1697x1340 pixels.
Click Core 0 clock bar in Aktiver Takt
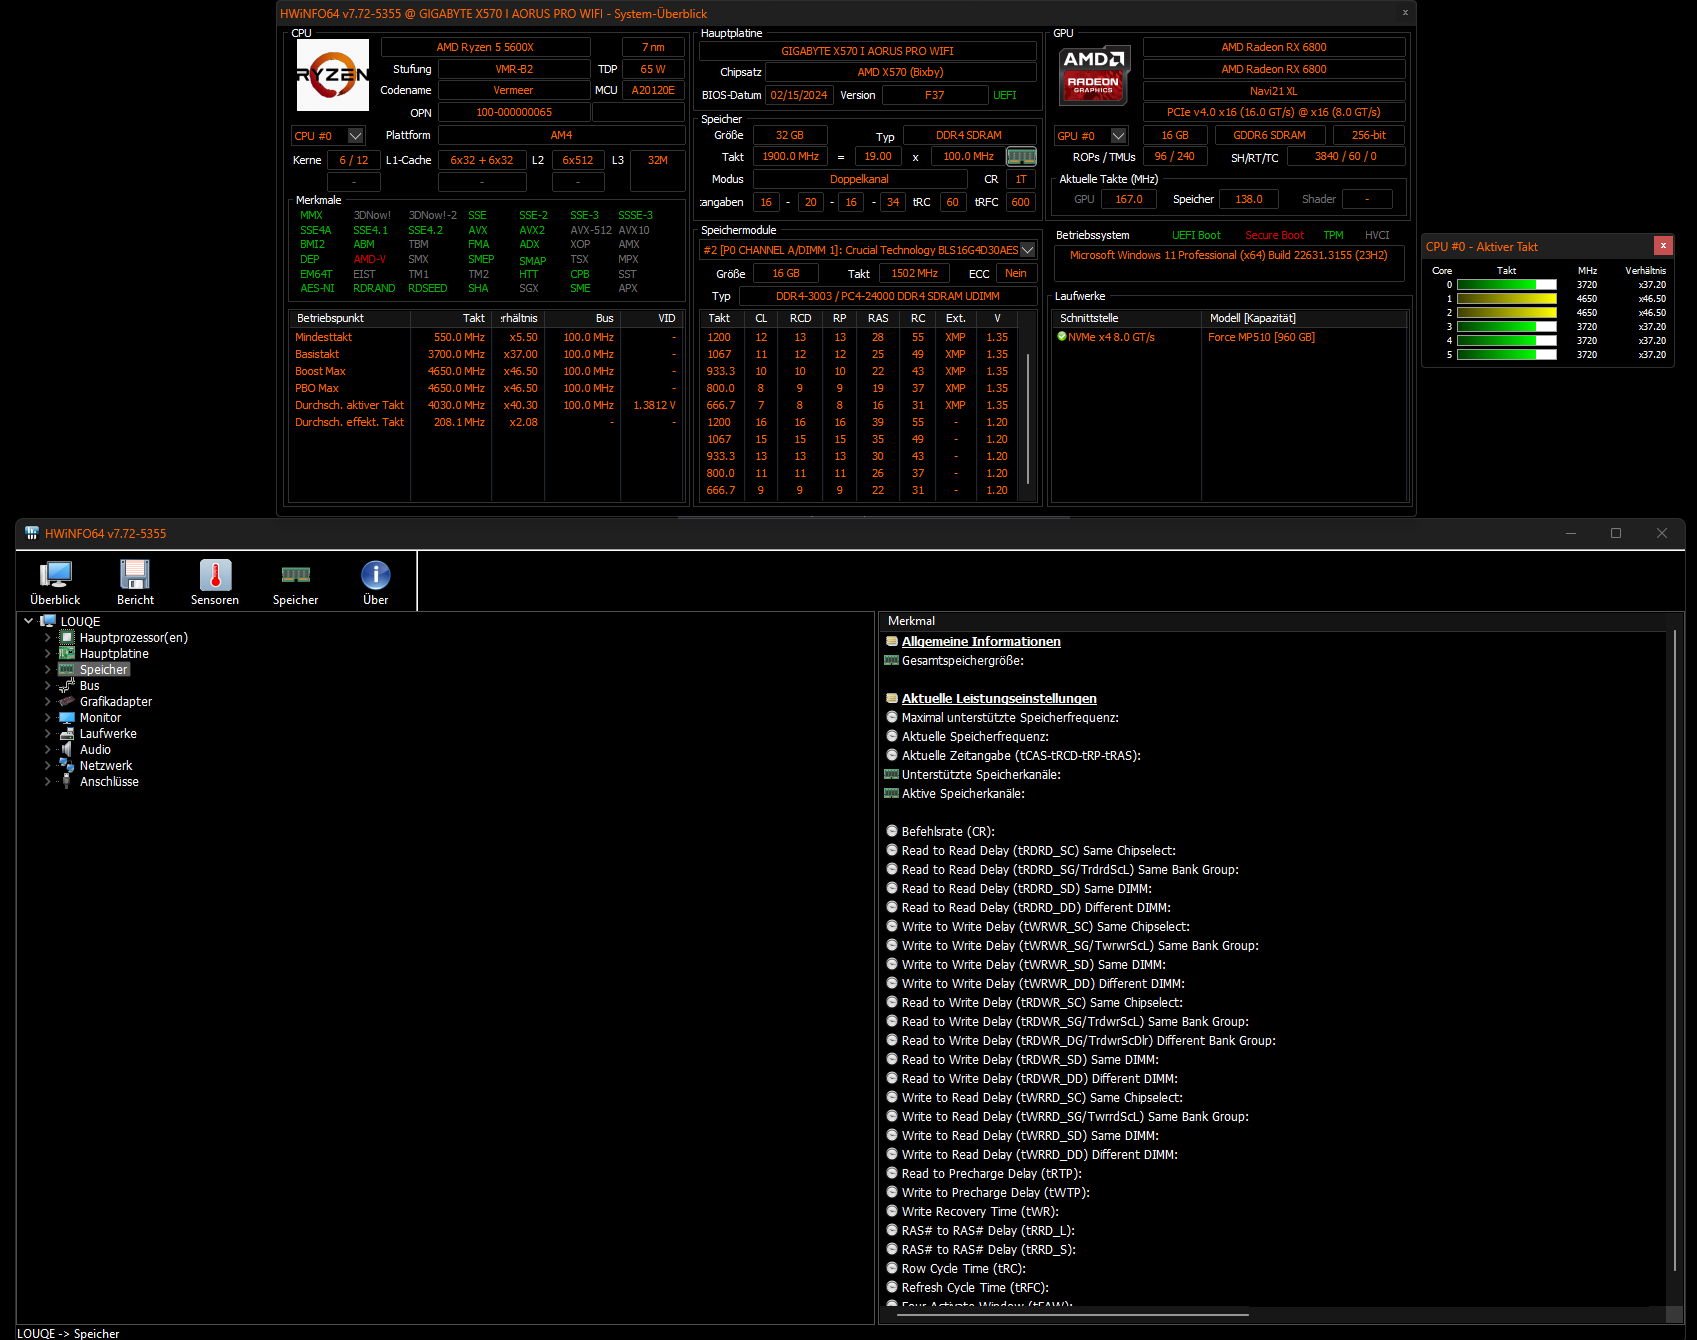[x=1506, y=285]
